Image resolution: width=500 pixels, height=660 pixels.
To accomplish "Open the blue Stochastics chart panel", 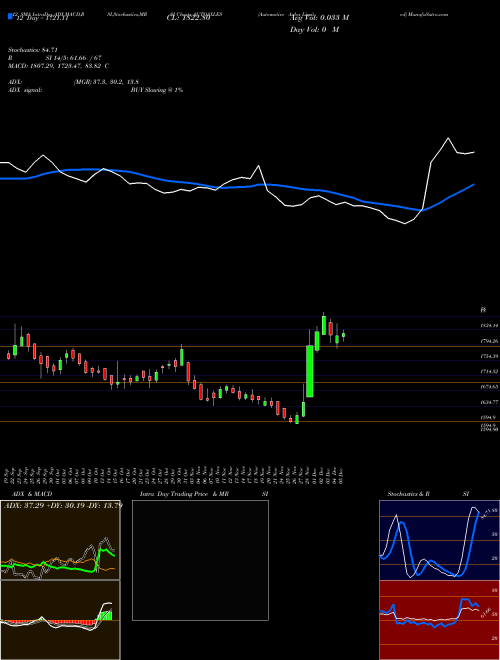I will click(x=439, y=540).
